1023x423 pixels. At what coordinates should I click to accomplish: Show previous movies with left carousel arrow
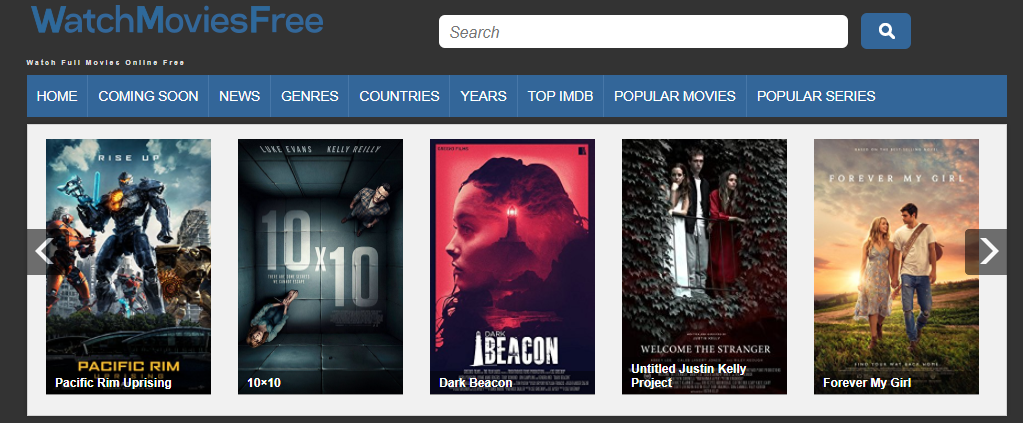click(x=43, y=251)
